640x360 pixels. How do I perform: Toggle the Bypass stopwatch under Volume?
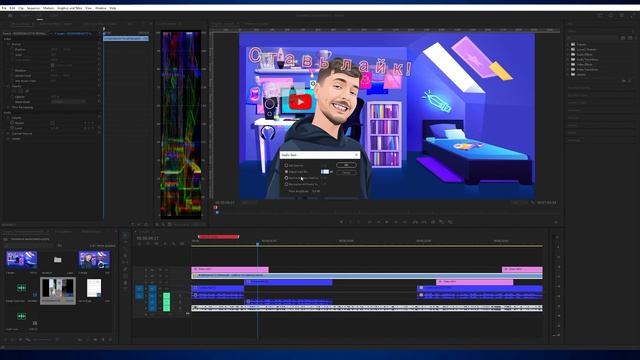(x=12, y=123)
